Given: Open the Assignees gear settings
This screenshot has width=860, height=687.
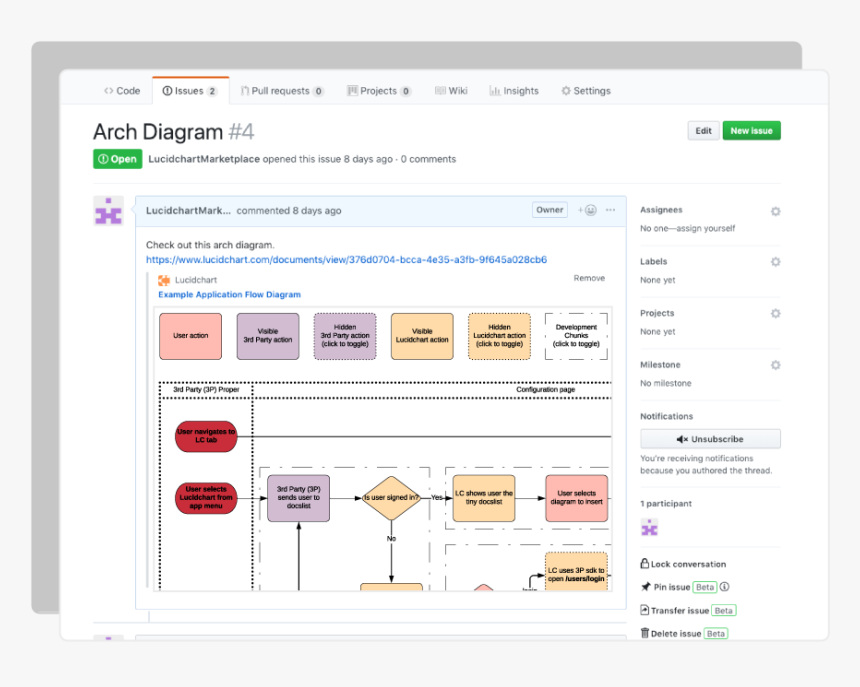Looking at the screenshot, I should point(775,211).
